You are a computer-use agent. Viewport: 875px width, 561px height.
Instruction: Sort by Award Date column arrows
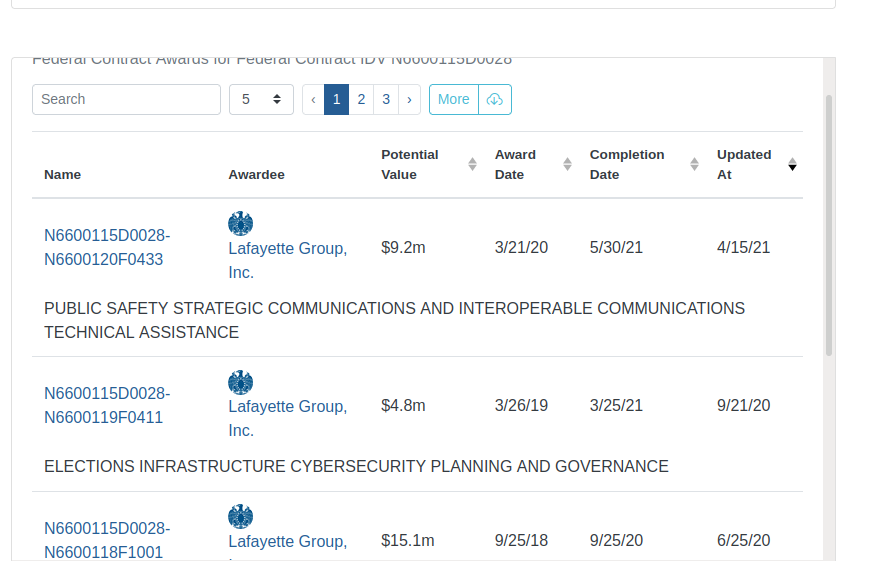(568, 164)
